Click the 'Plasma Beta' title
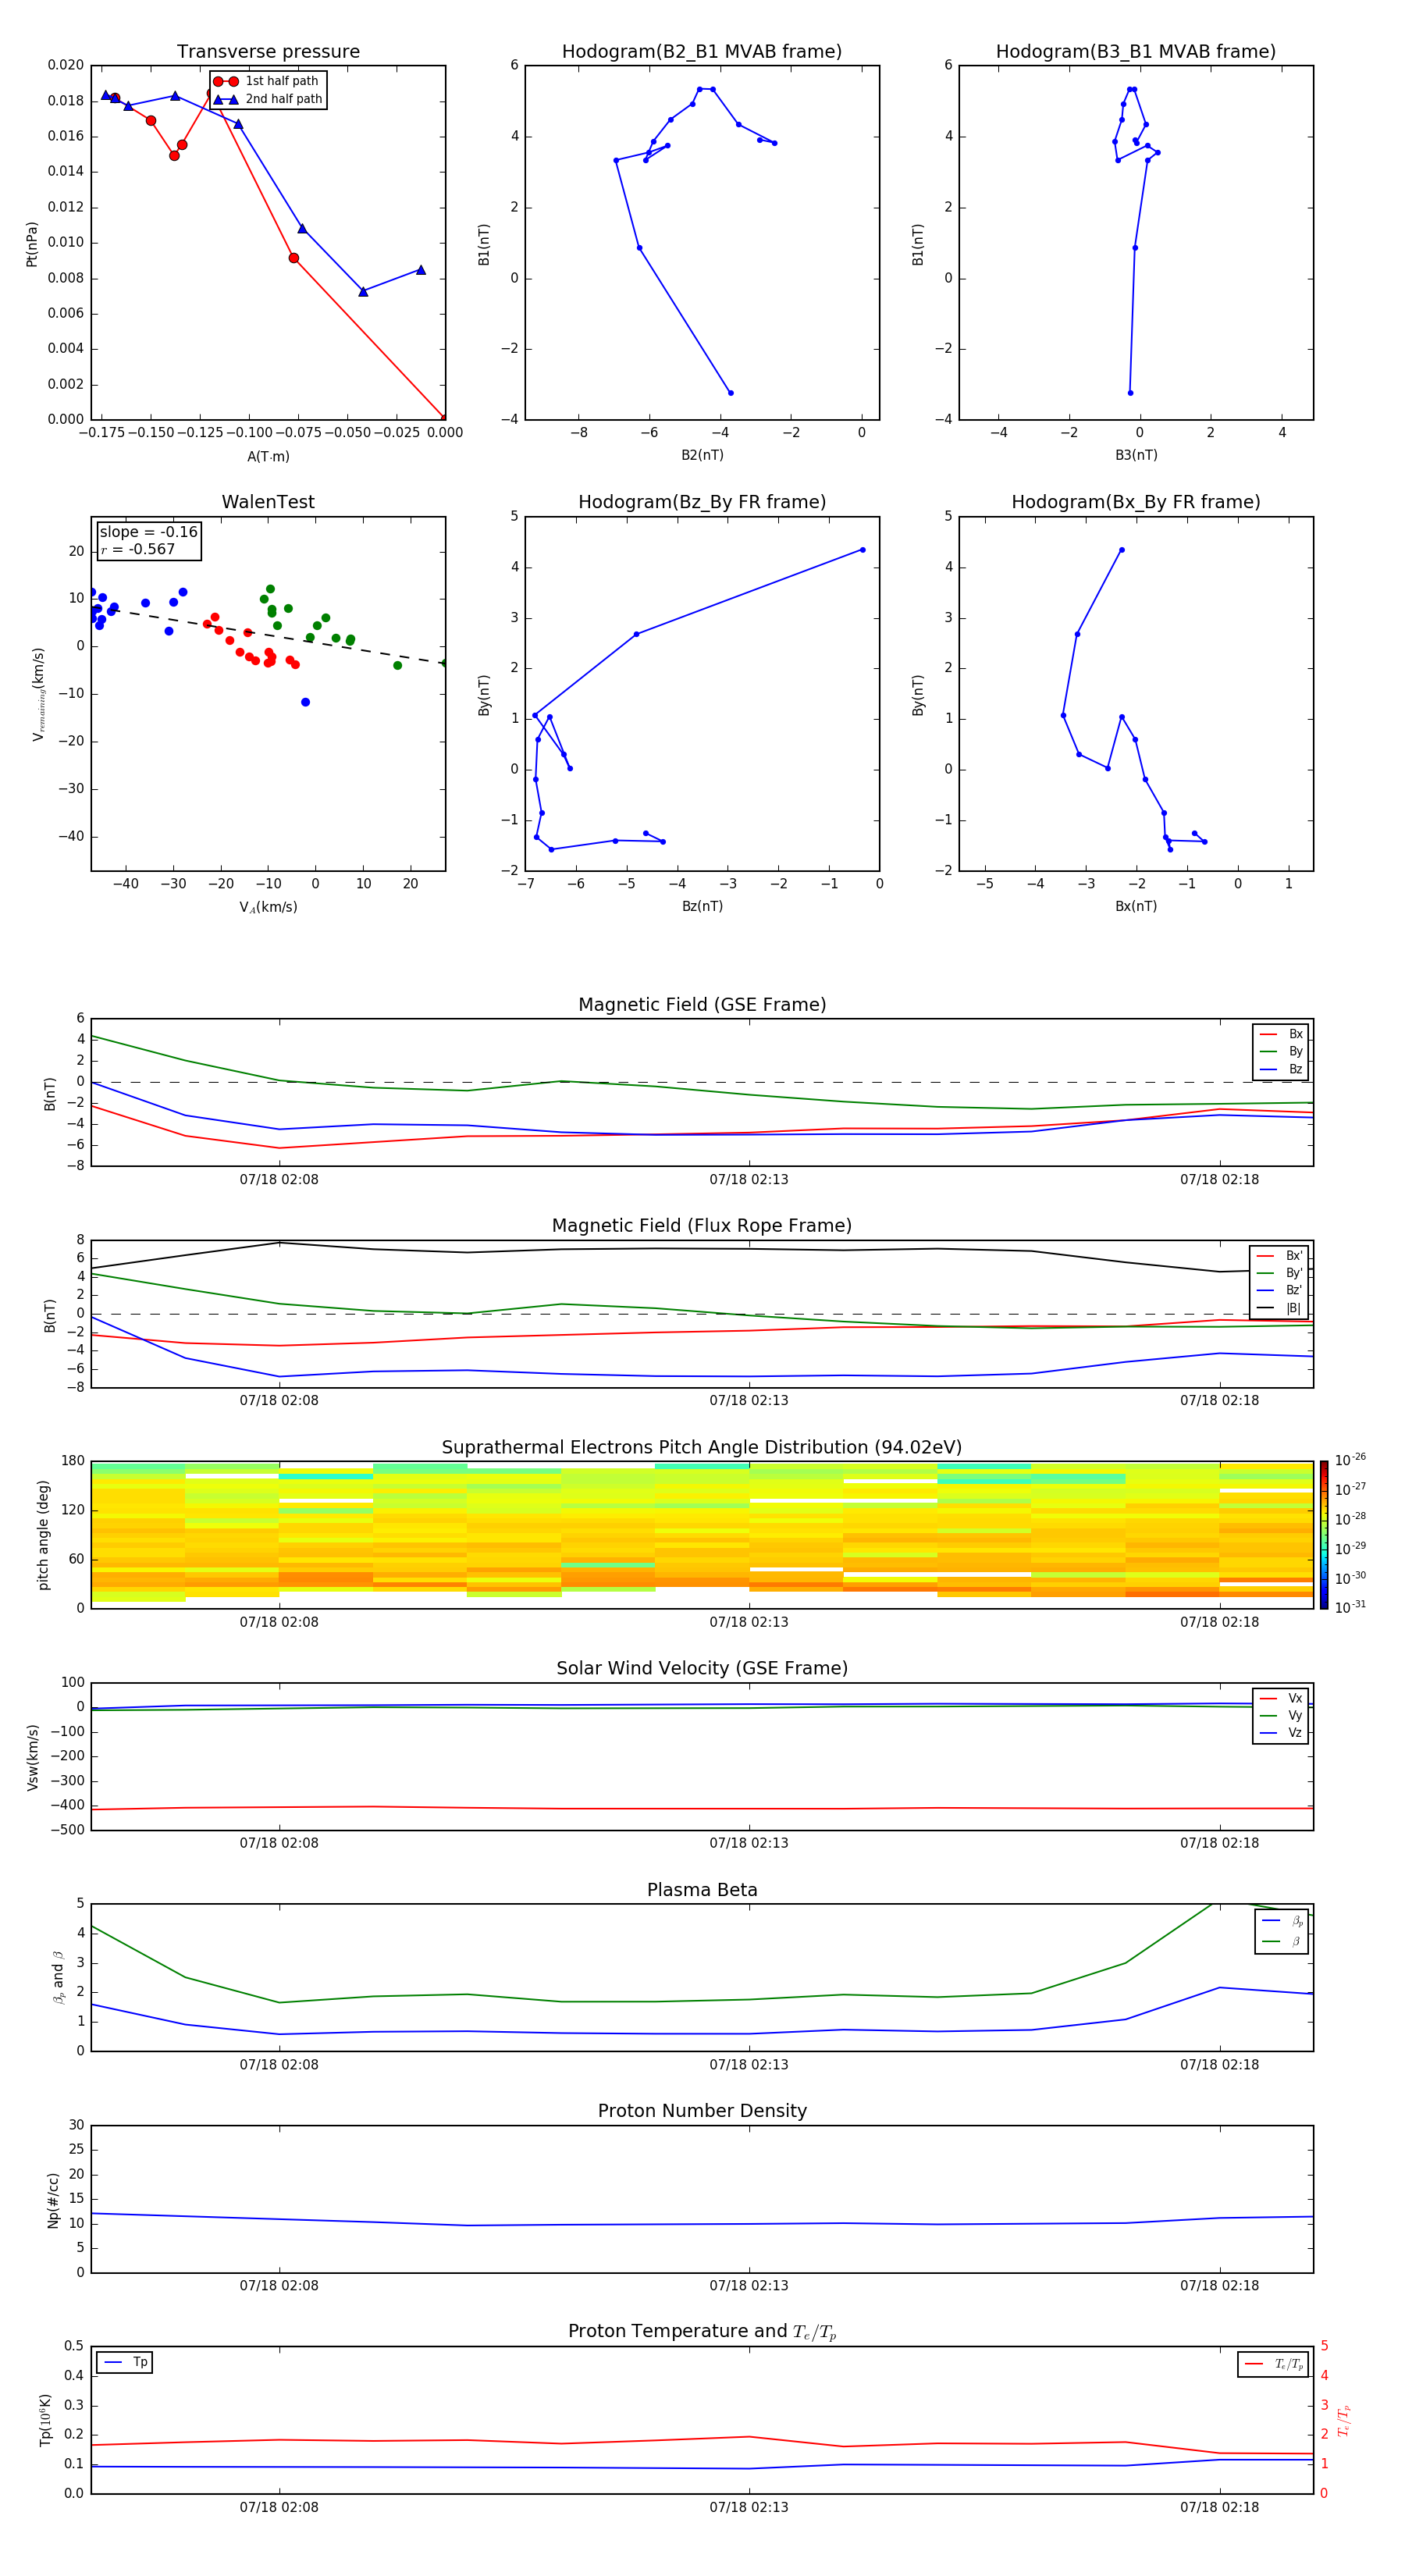This screenshot has width=1405, height=2576. tap(702, 1890)
